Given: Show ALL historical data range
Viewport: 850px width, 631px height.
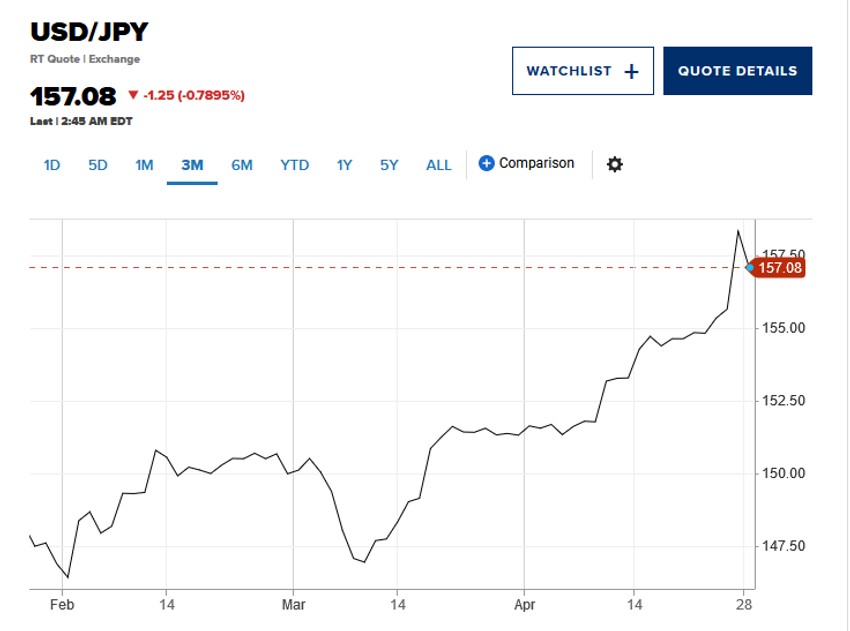Looking at the screenshot, I should 439,165.
